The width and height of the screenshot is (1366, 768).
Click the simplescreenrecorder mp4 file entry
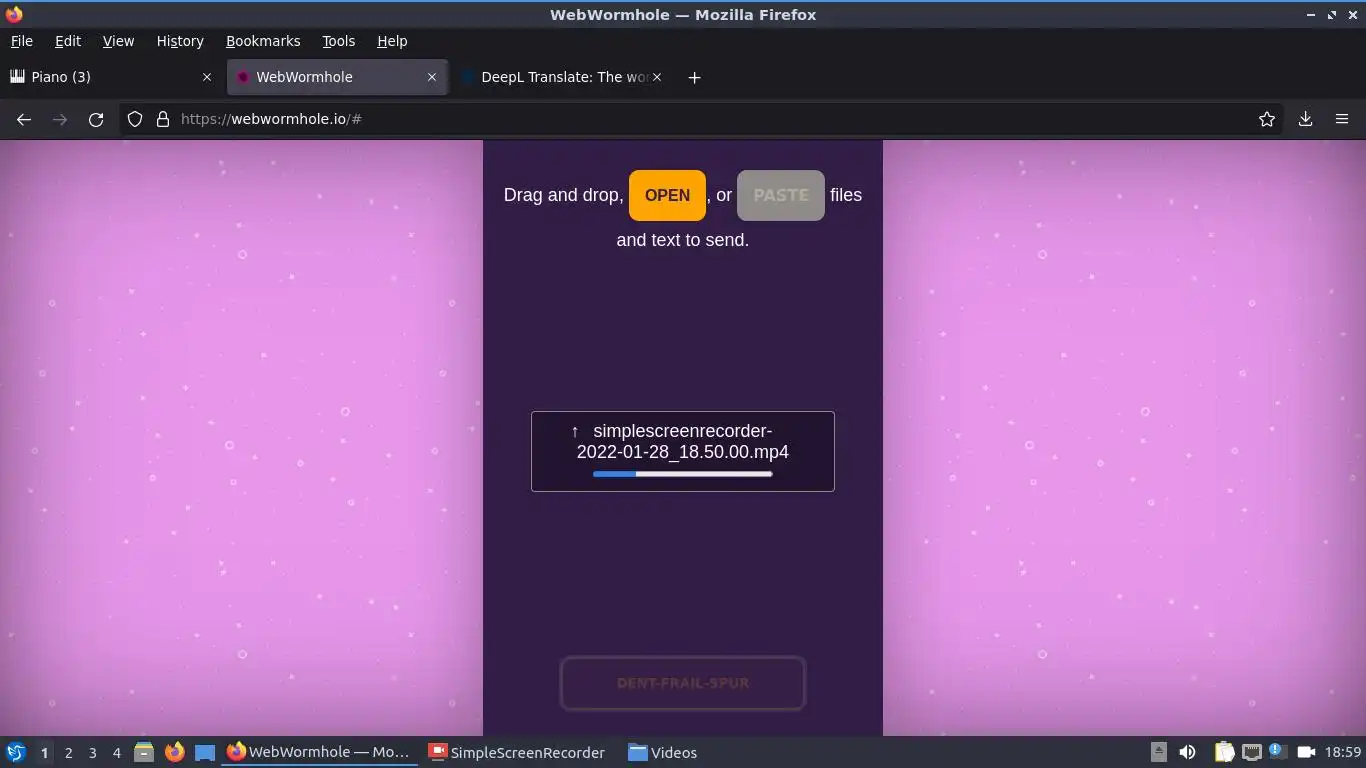683,451
